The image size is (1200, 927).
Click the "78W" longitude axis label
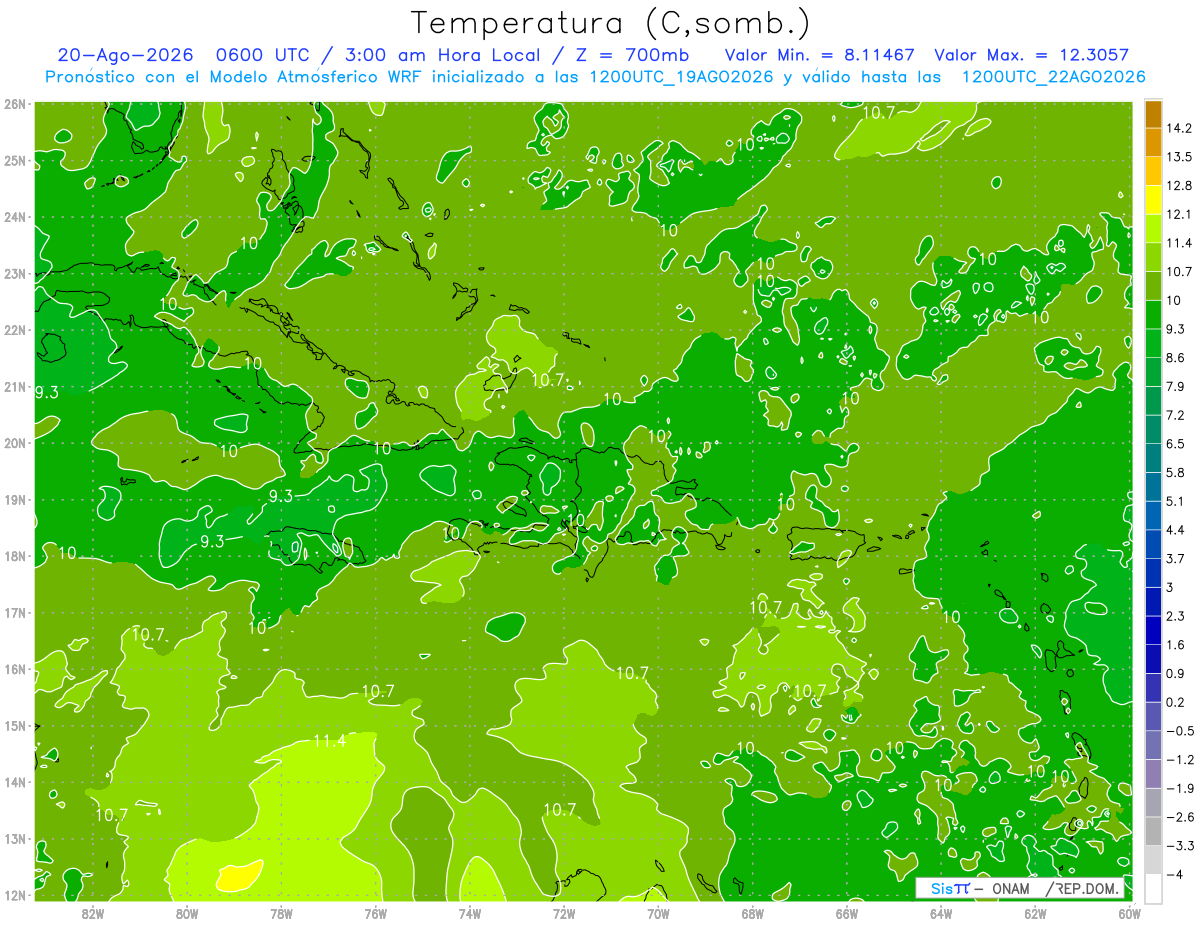click(x=281, y=913)
